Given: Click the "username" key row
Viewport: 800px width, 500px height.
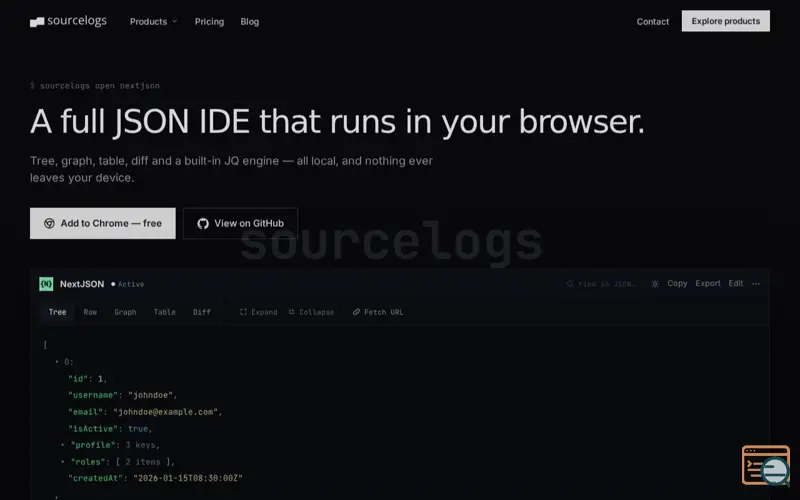Looking at the screenshot, I should point(123,395).
